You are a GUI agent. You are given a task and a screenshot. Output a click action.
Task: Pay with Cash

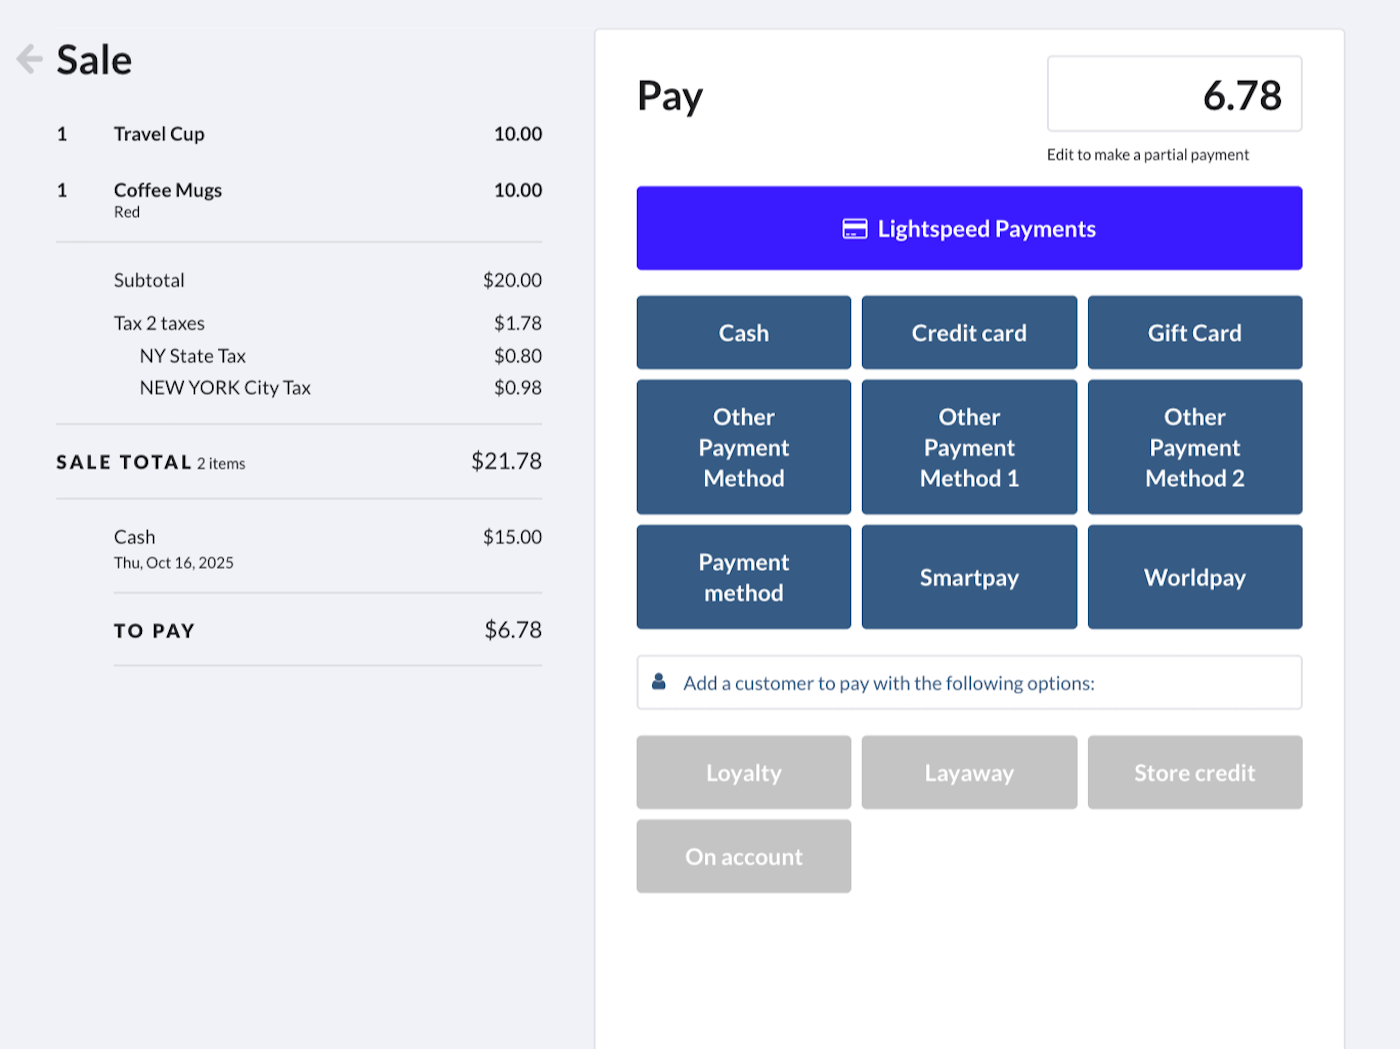[x=743, y=332]
